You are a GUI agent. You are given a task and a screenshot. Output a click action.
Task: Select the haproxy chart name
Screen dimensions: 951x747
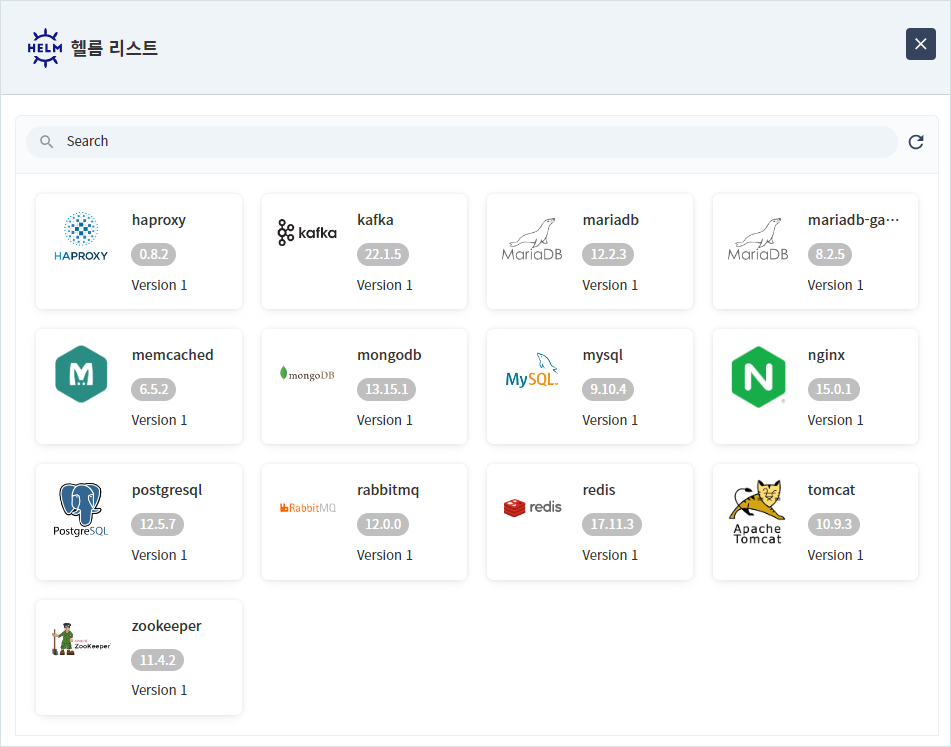tap(159, 220)
